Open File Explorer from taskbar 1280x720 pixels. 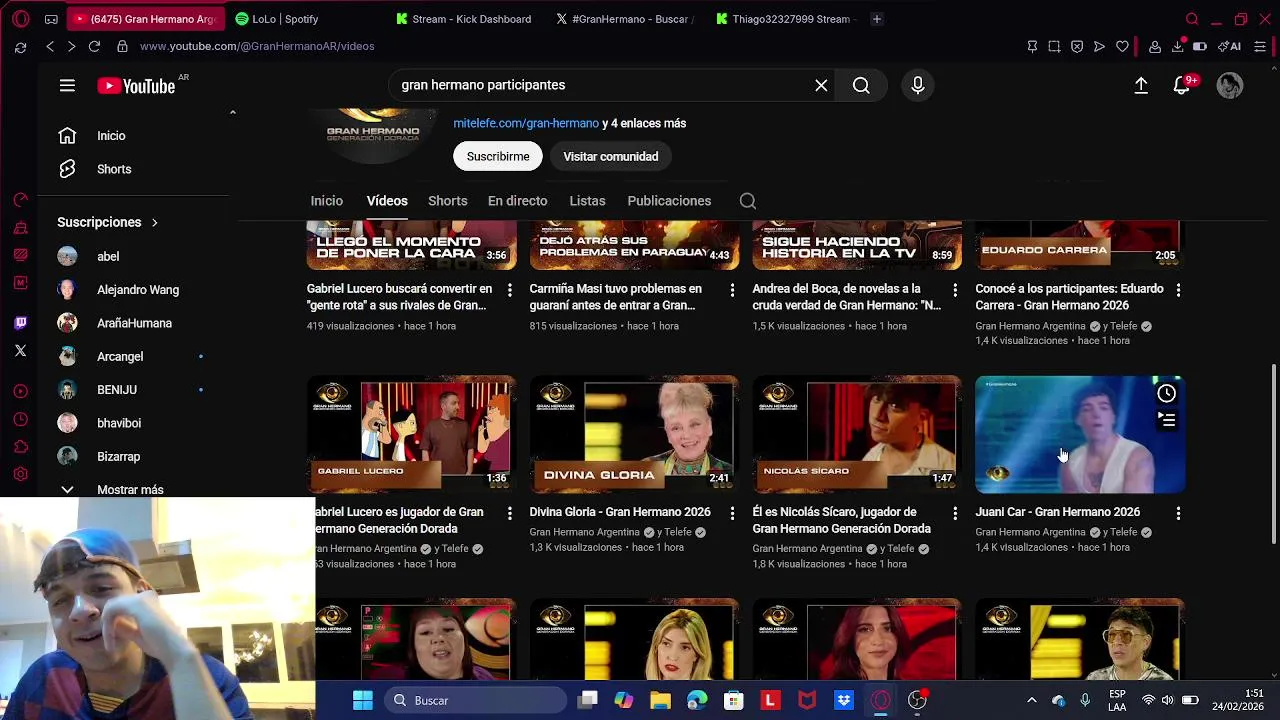[x=660, y=700]
